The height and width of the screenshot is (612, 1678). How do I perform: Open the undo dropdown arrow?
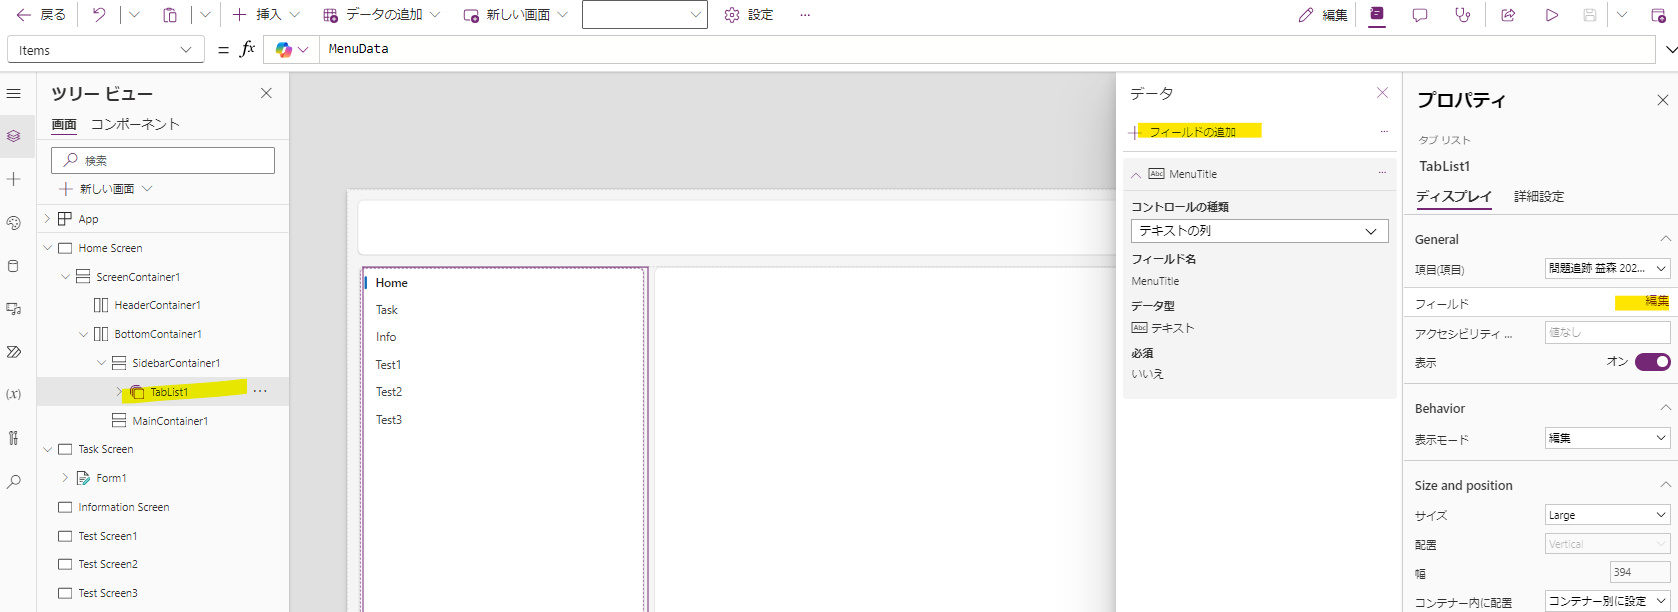[134, 15]
